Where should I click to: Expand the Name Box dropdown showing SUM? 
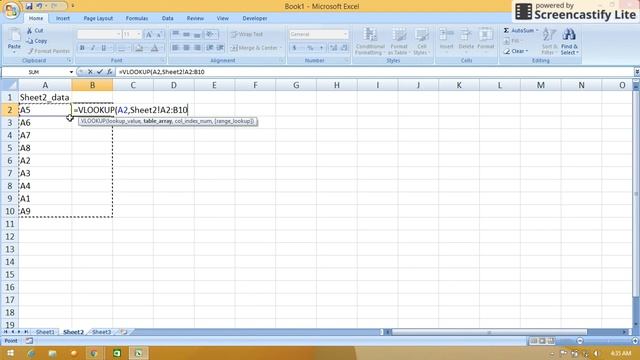pyautogui.click(x=71, y=72)
